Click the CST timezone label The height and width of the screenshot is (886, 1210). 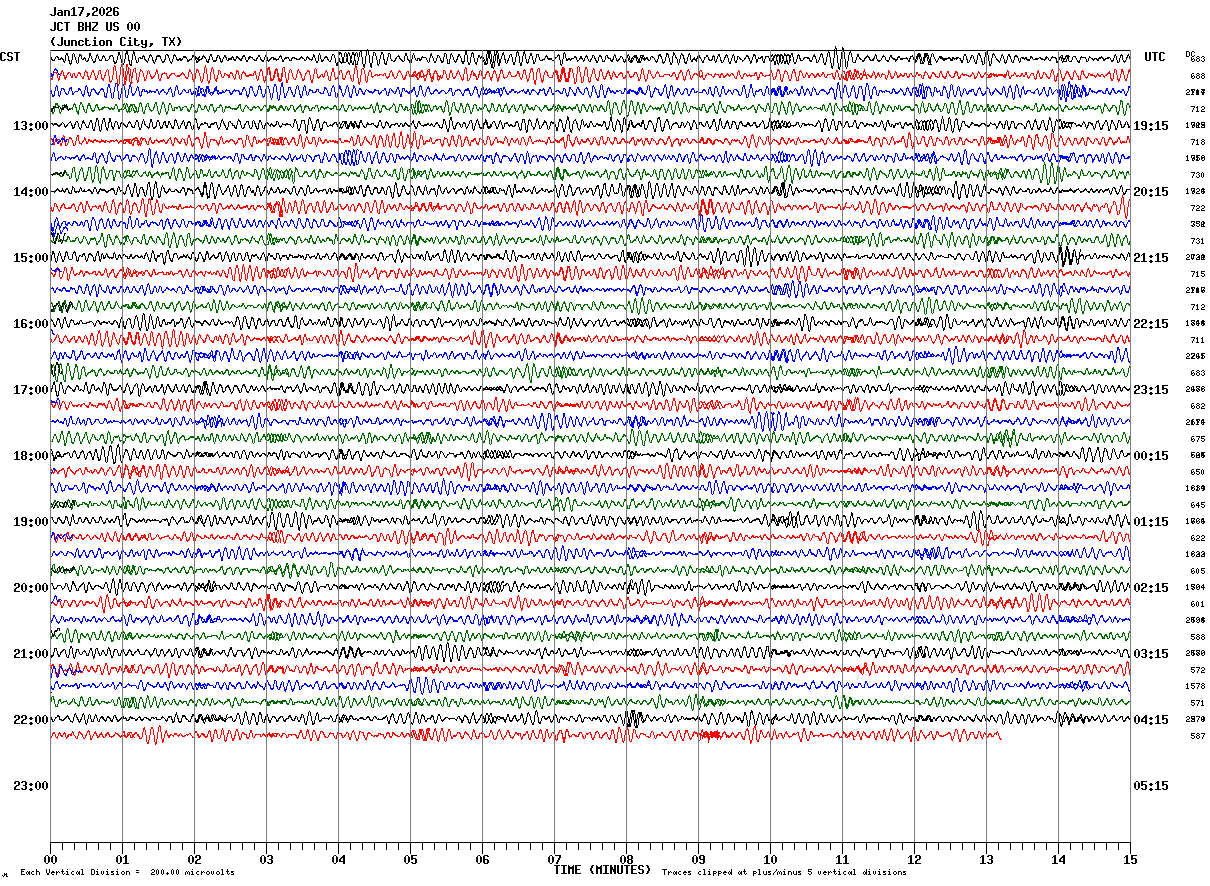point(10,57)
